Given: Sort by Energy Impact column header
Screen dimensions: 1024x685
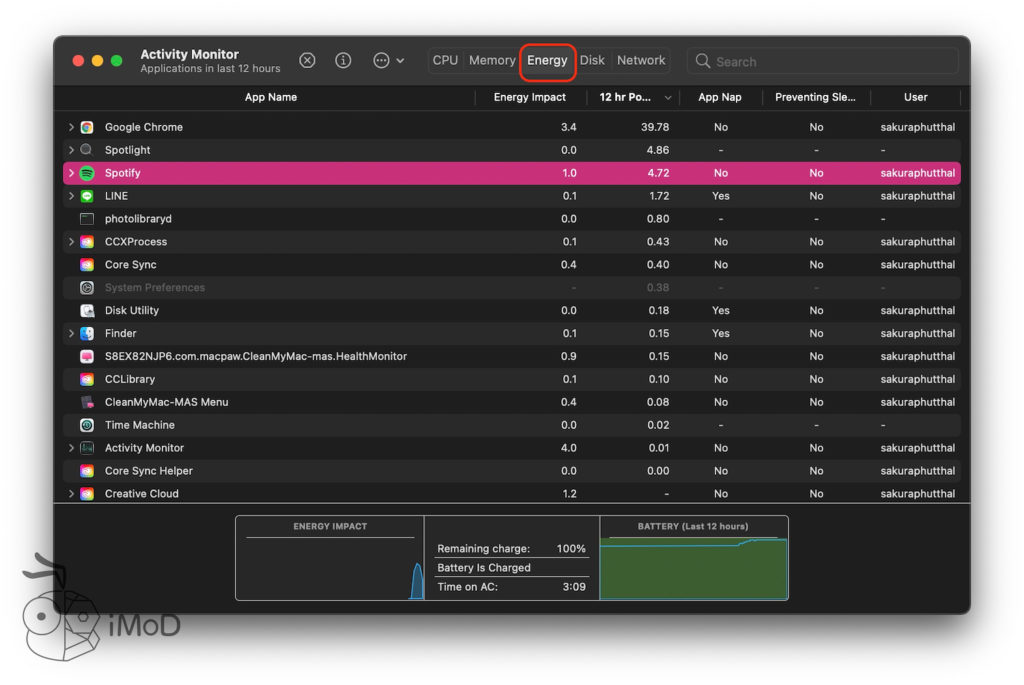Looking at the screenshot, I should point(529,97).
